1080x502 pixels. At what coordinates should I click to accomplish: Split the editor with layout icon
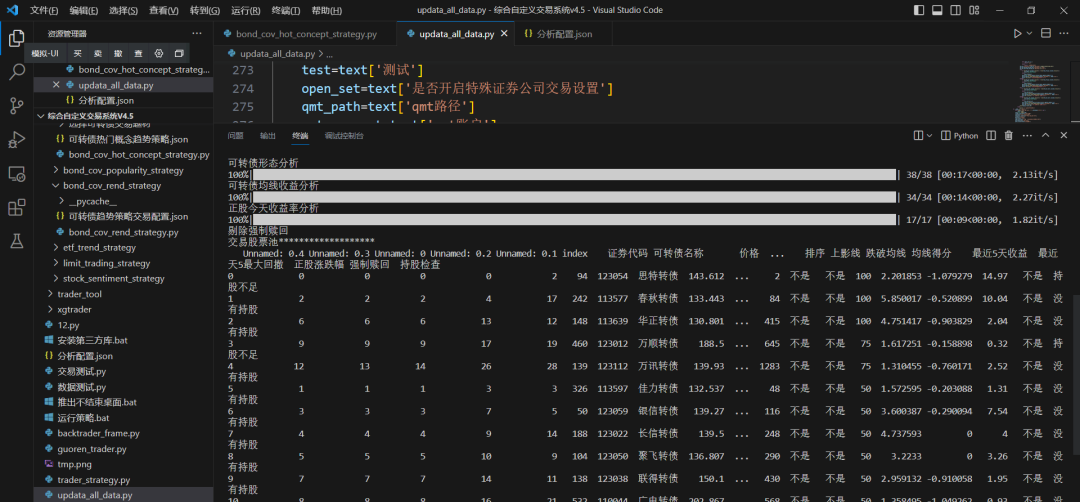(x=1046, y=33)
